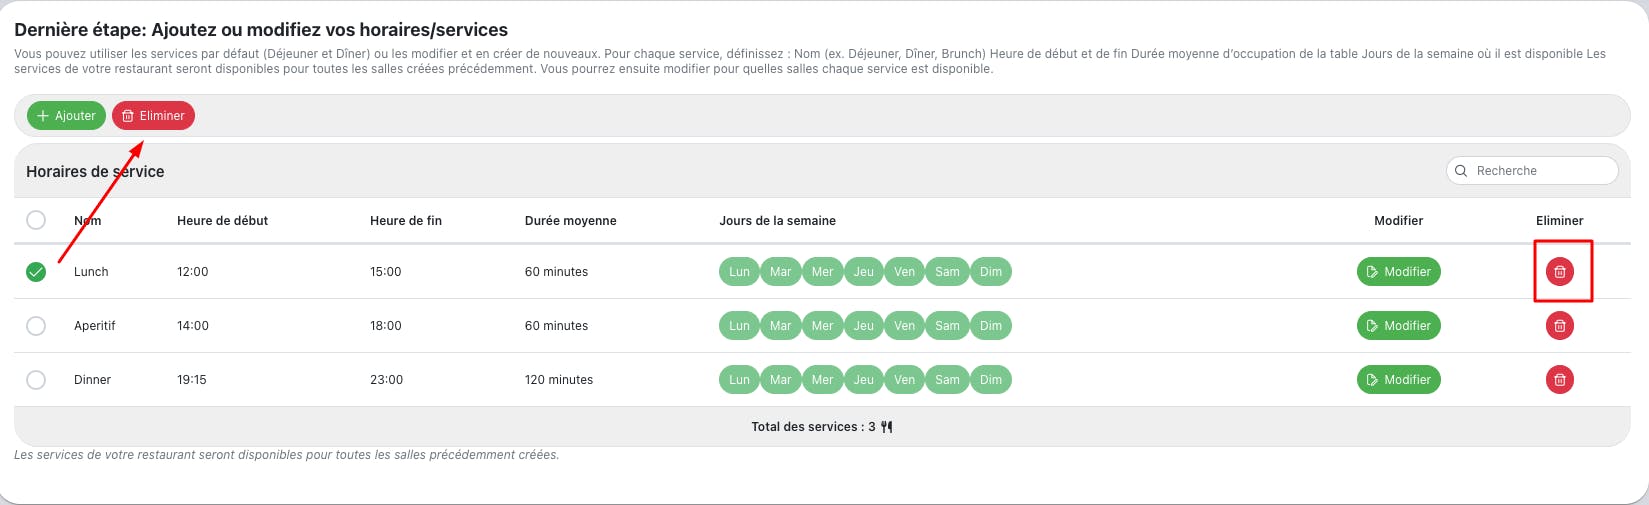Delete the Aperitif service with trash icon
The width and height of the screenshot is (1649, 505).
[1559, 325]
